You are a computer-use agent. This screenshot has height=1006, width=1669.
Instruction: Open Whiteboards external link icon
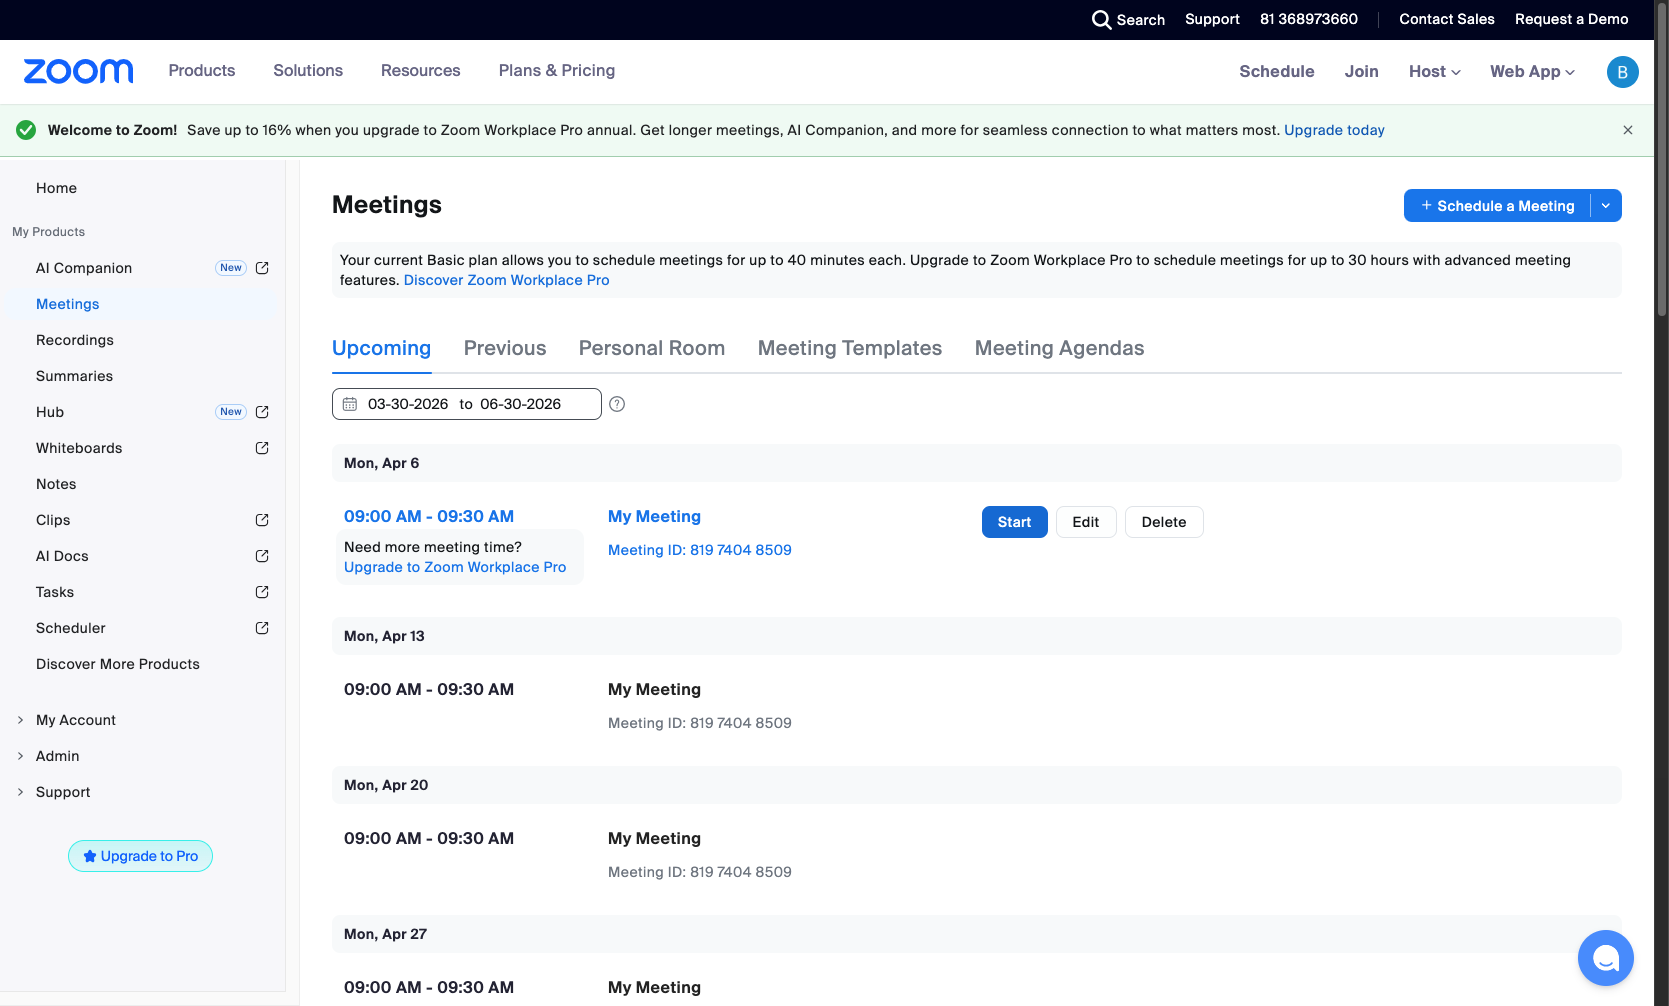click(x=262, y=448)
